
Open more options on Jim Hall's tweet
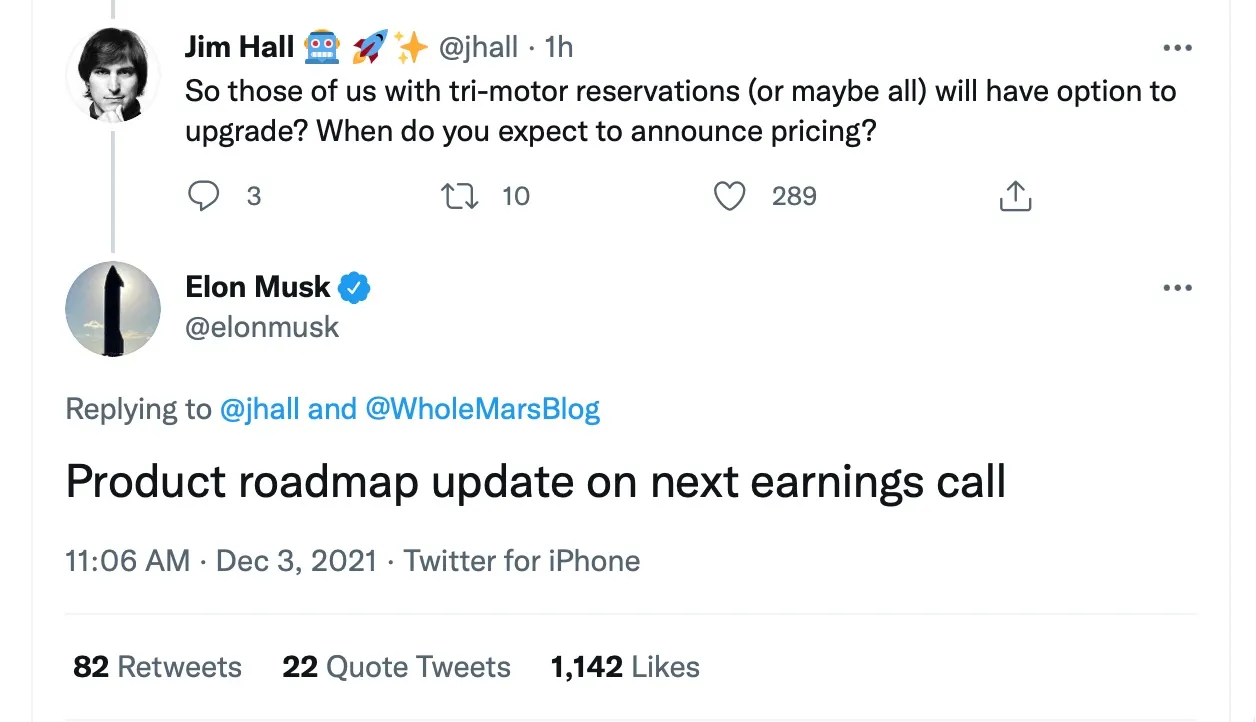tap(1177, 48)
